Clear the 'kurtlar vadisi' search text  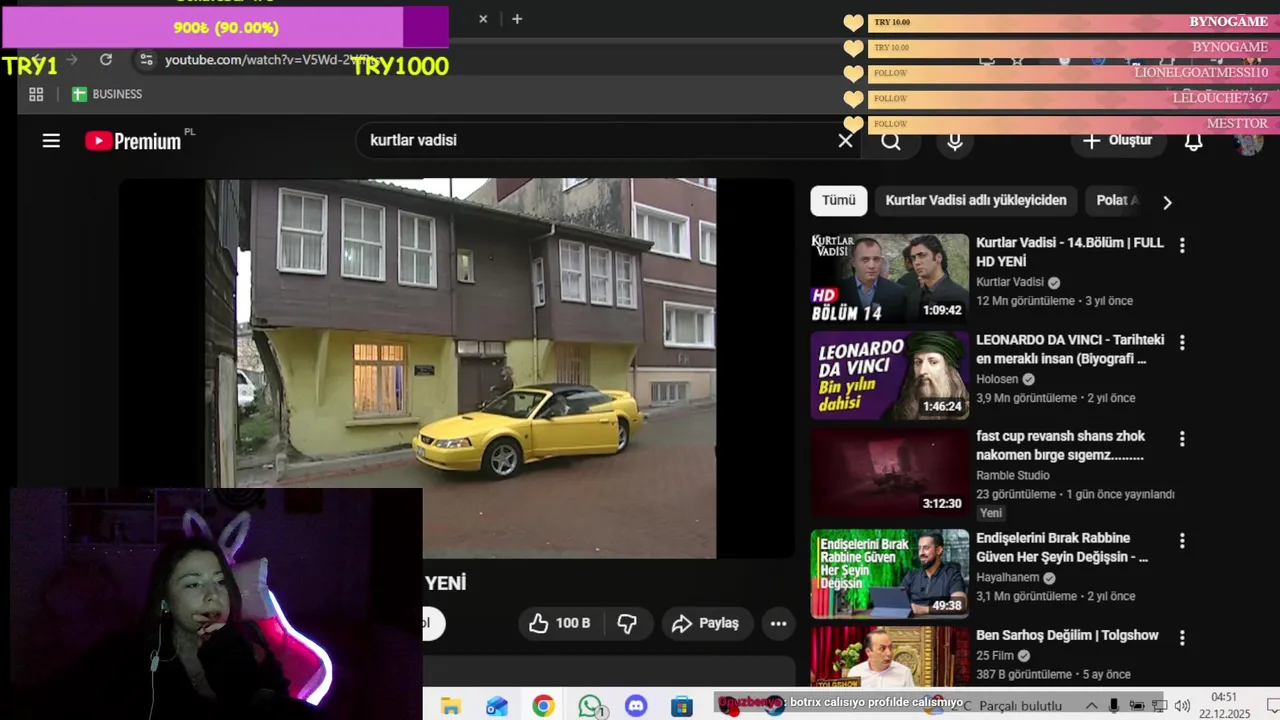click(845, 141)
